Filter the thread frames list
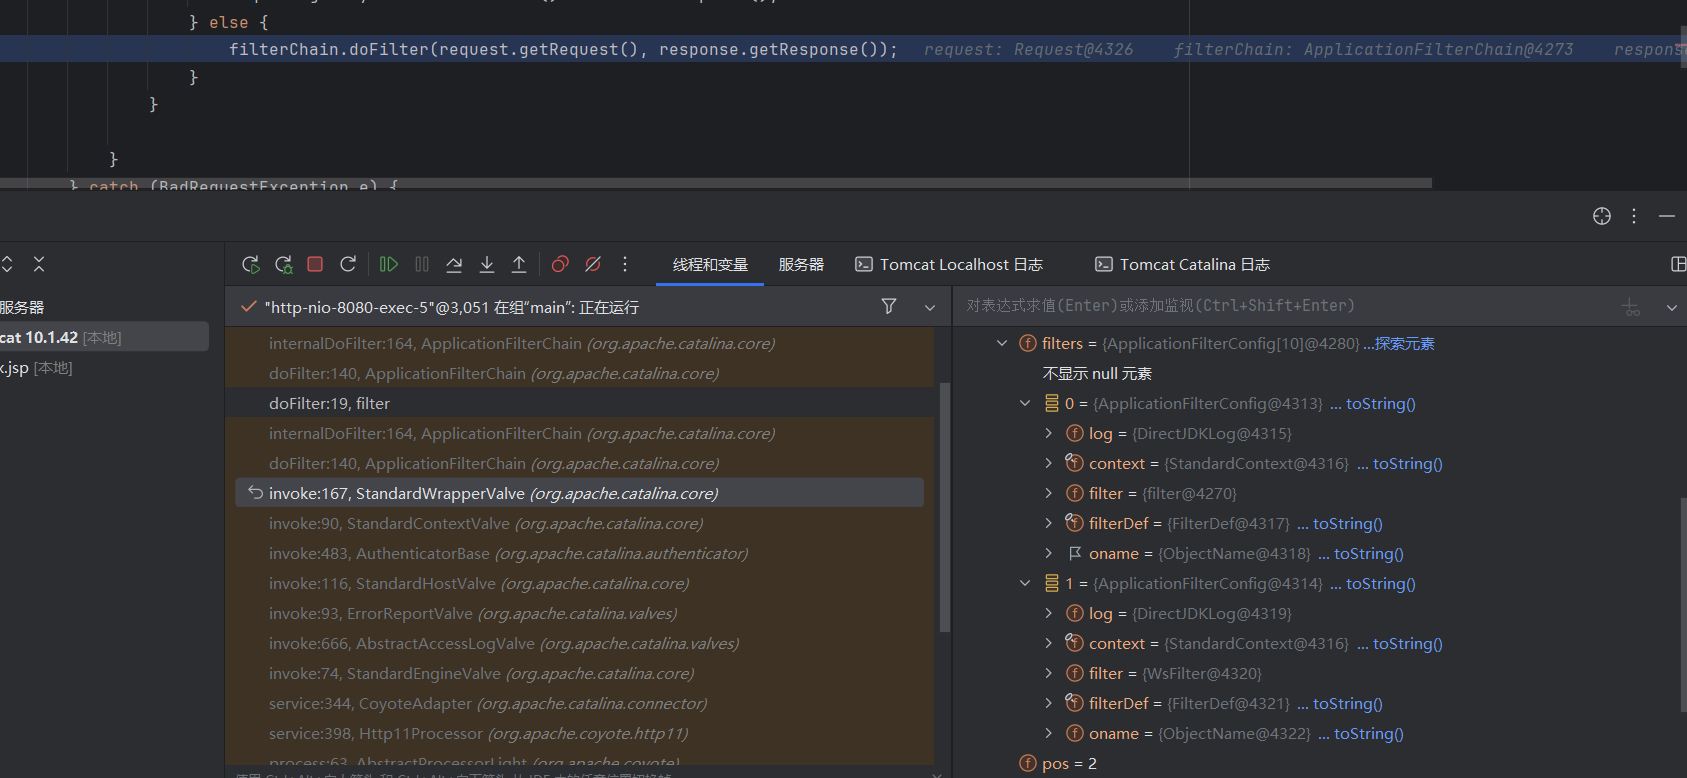The width and height of the screenshot is (1687, 778). tap(888, 306)
